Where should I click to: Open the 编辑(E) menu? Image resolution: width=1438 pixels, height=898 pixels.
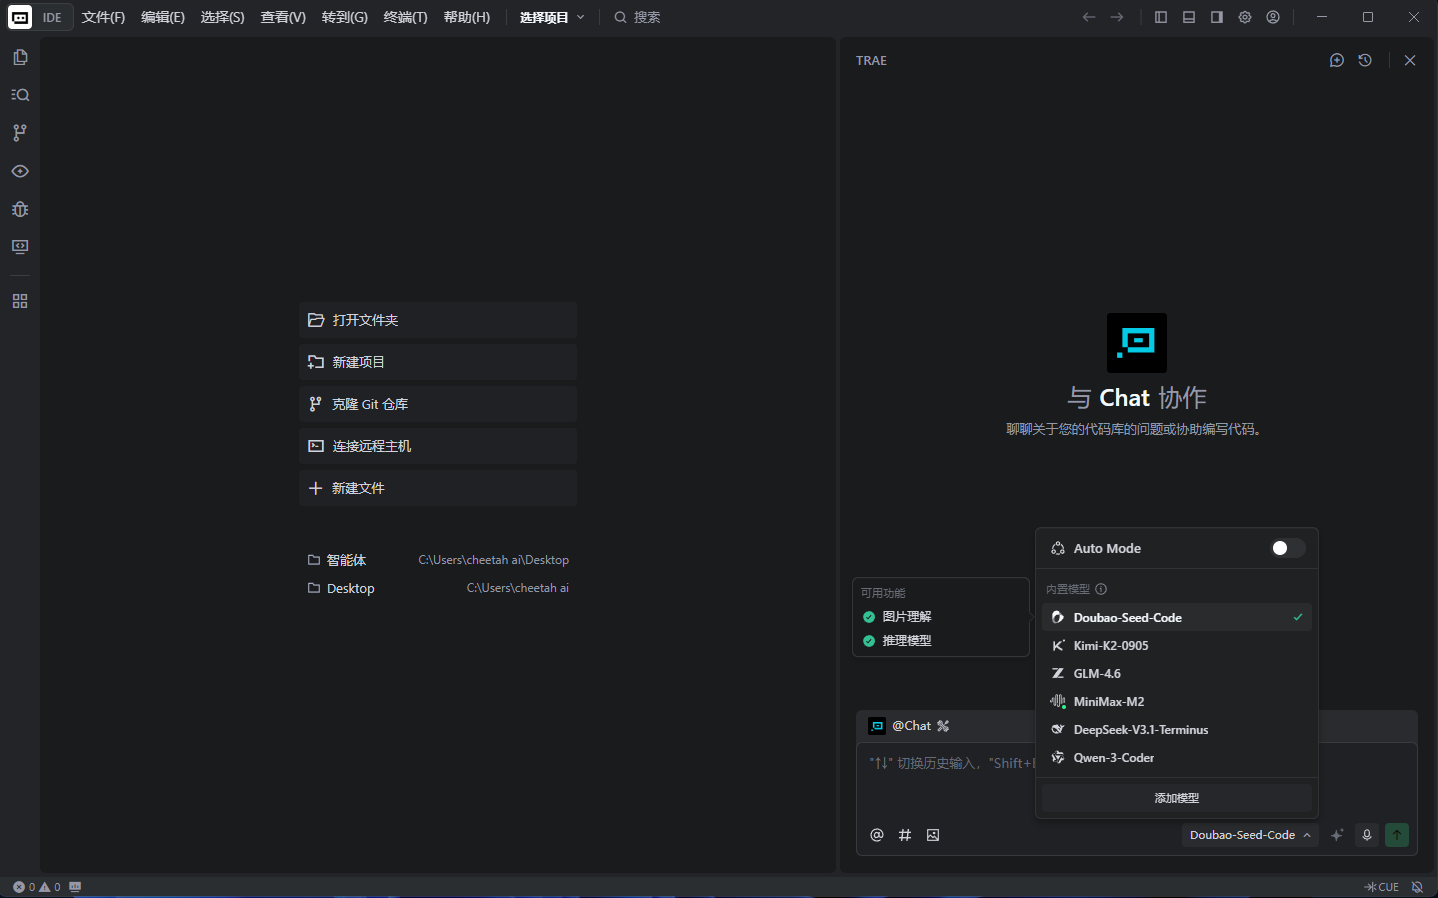point(163,17)
